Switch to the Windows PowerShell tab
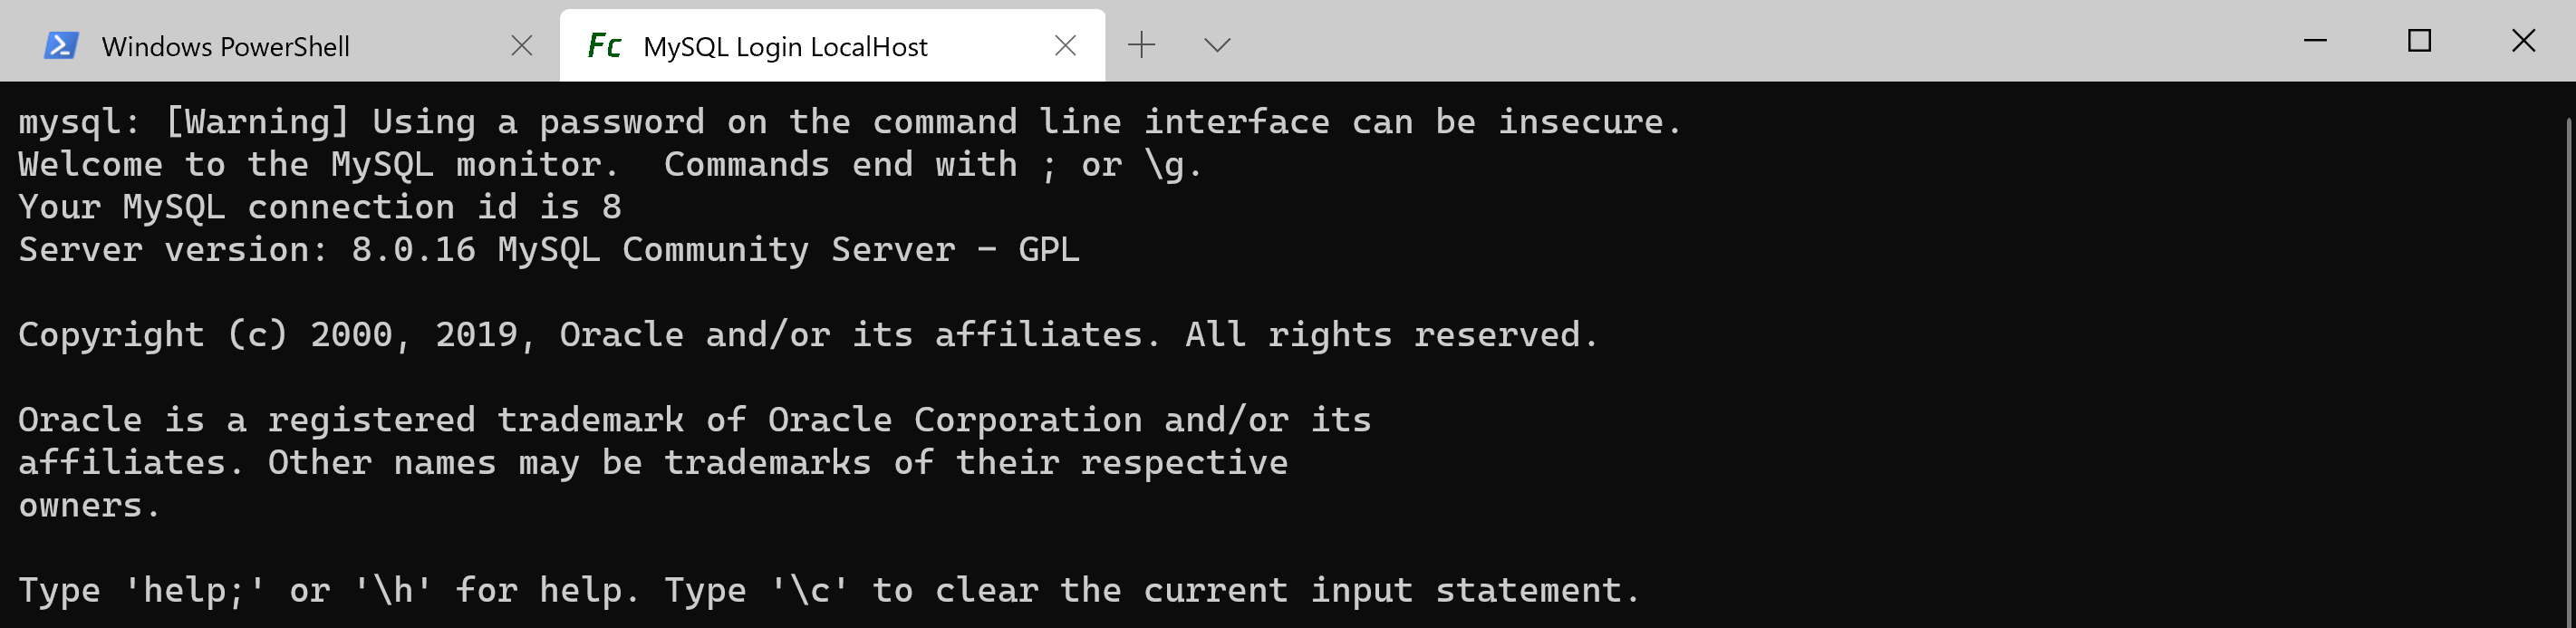2576x628 pixels. click(x=226, y=47)
